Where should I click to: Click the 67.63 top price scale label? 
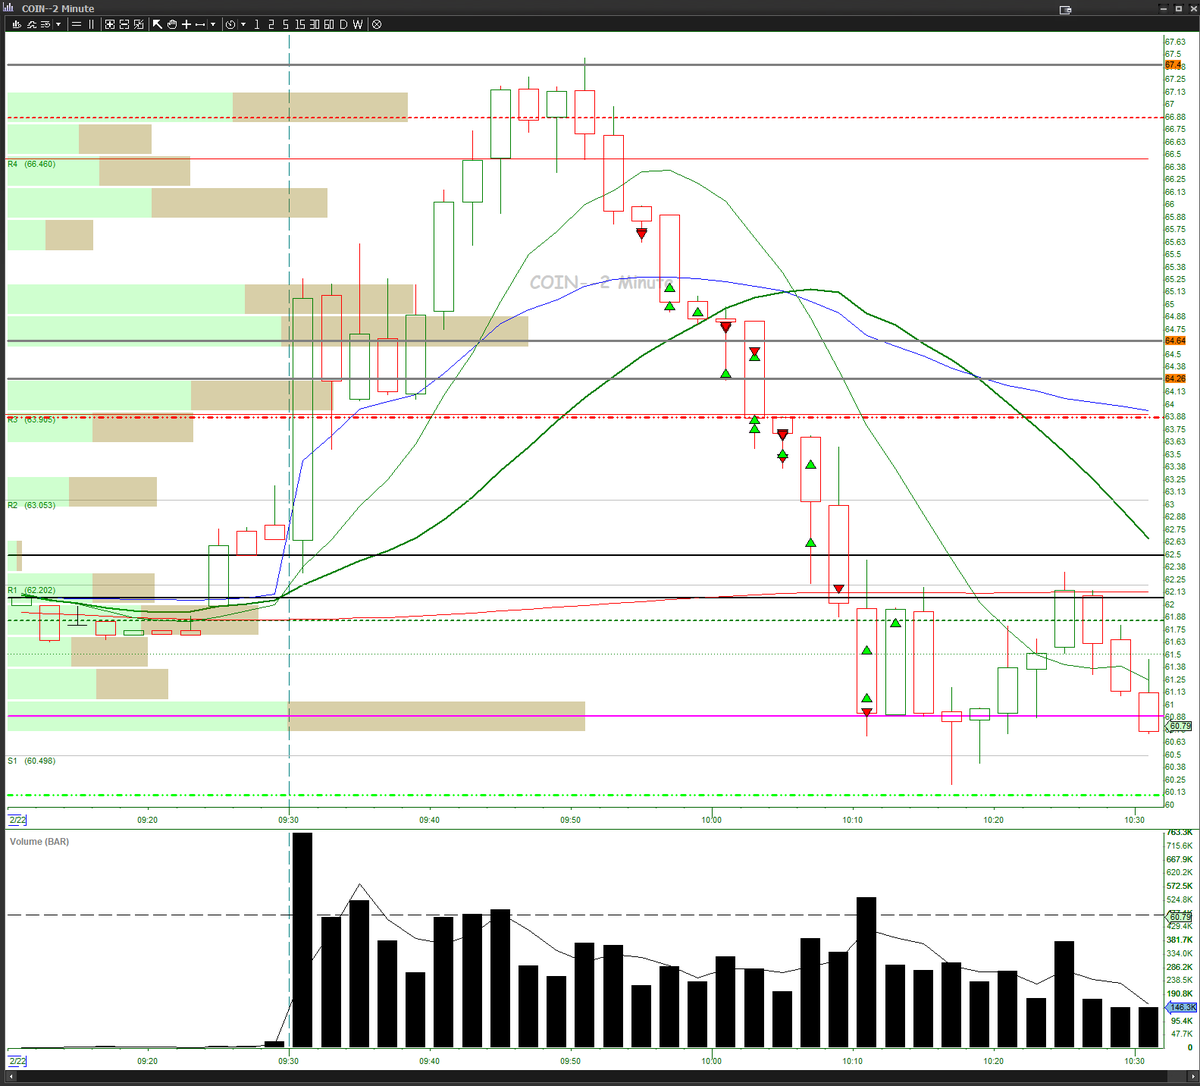(x=1175, y=41)
